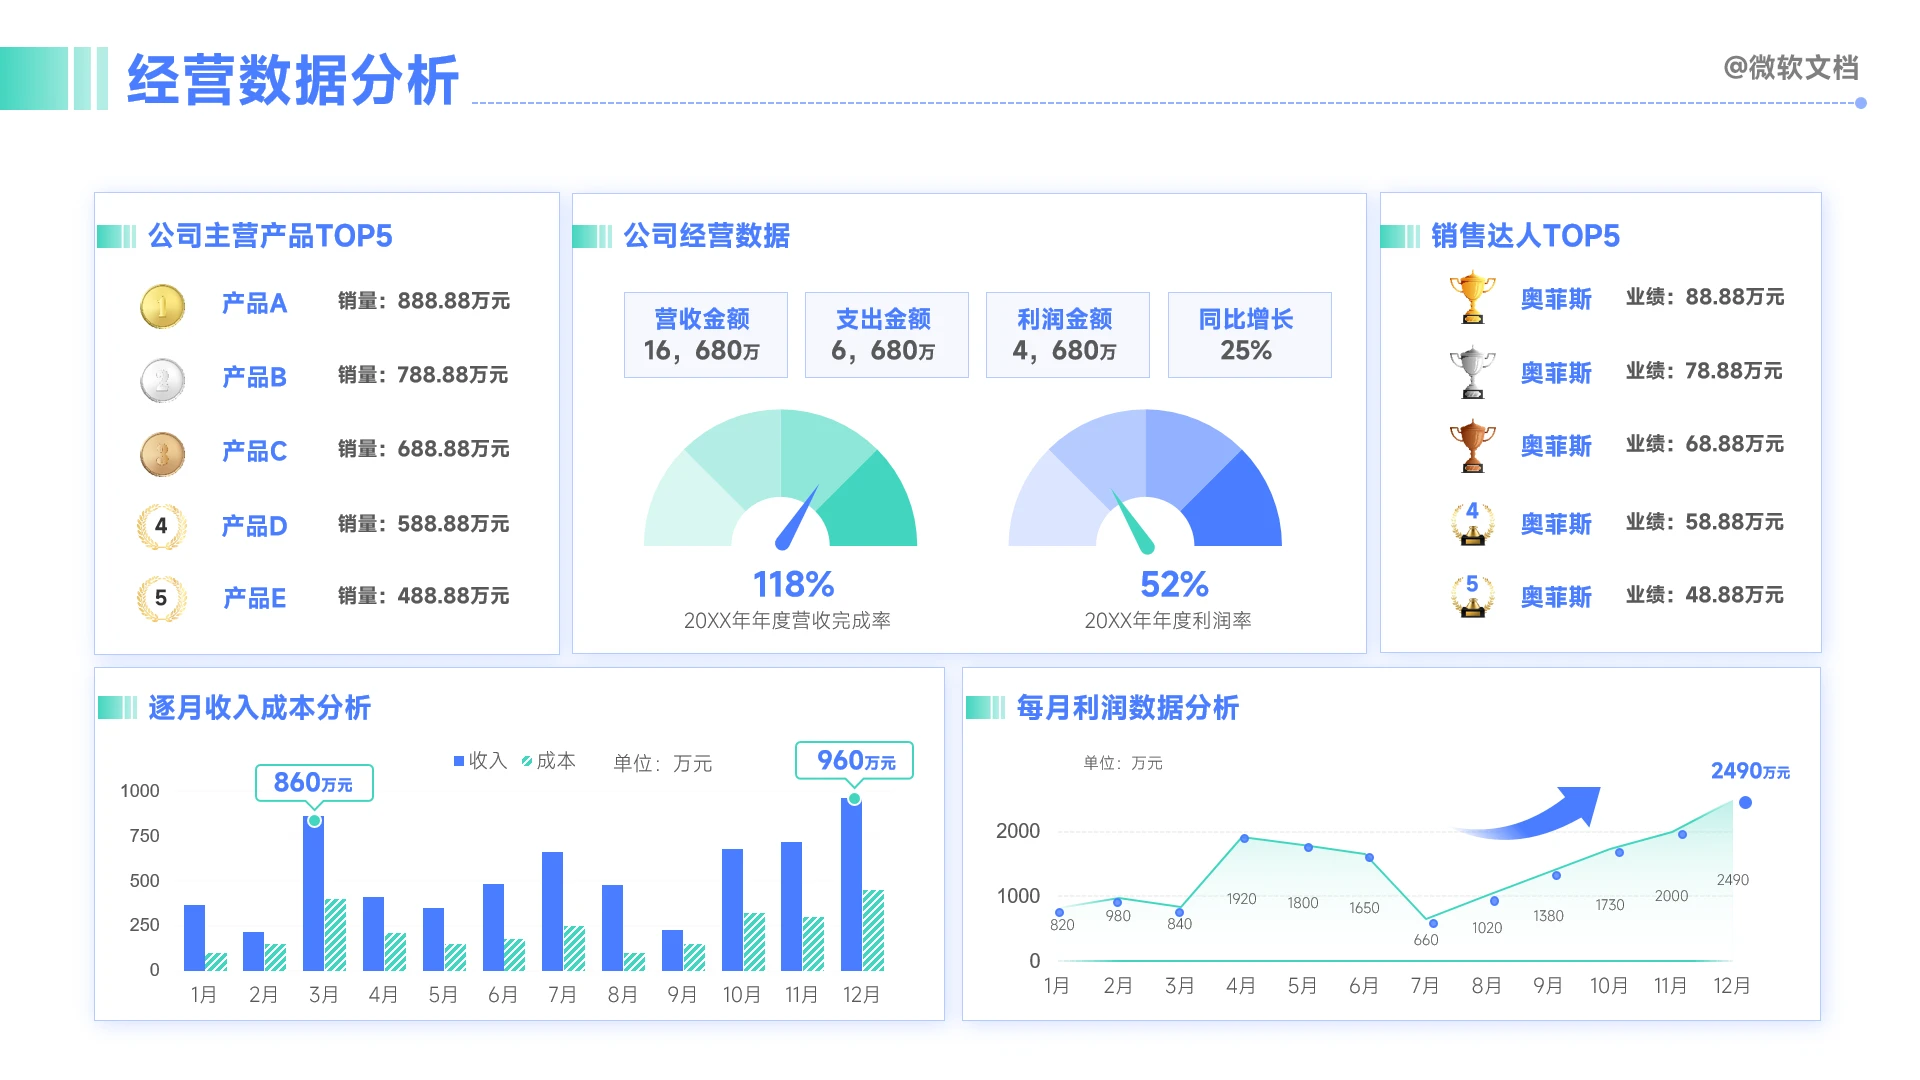The width and height of the screenshot is (1920, 1080).
Task: Click the 成本 legend marker
Action: point(527,761)
